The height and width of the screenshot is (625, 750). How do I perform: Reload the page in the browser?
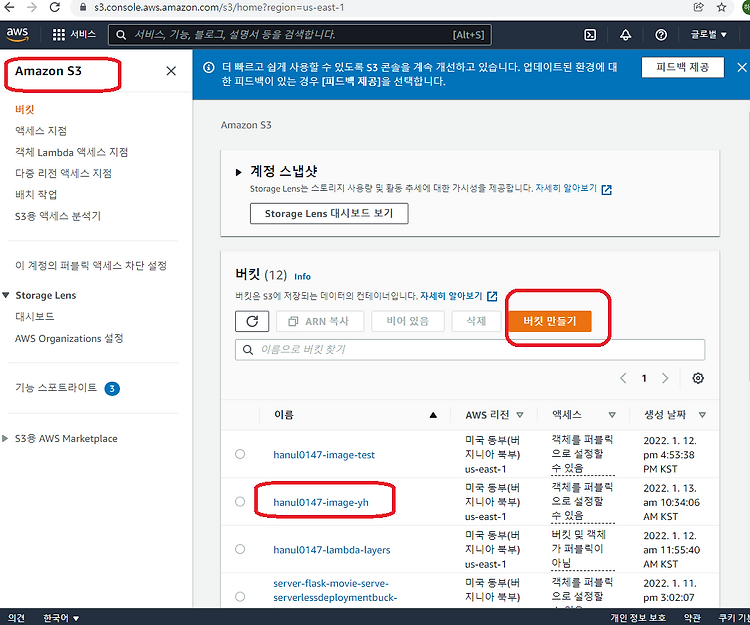coord(55,7)
